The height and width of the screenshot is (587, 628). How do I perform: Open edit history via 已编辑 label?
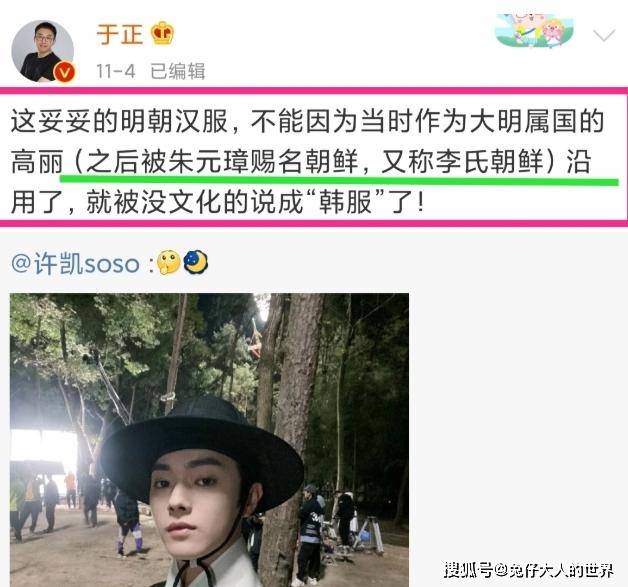coord(178,71)
